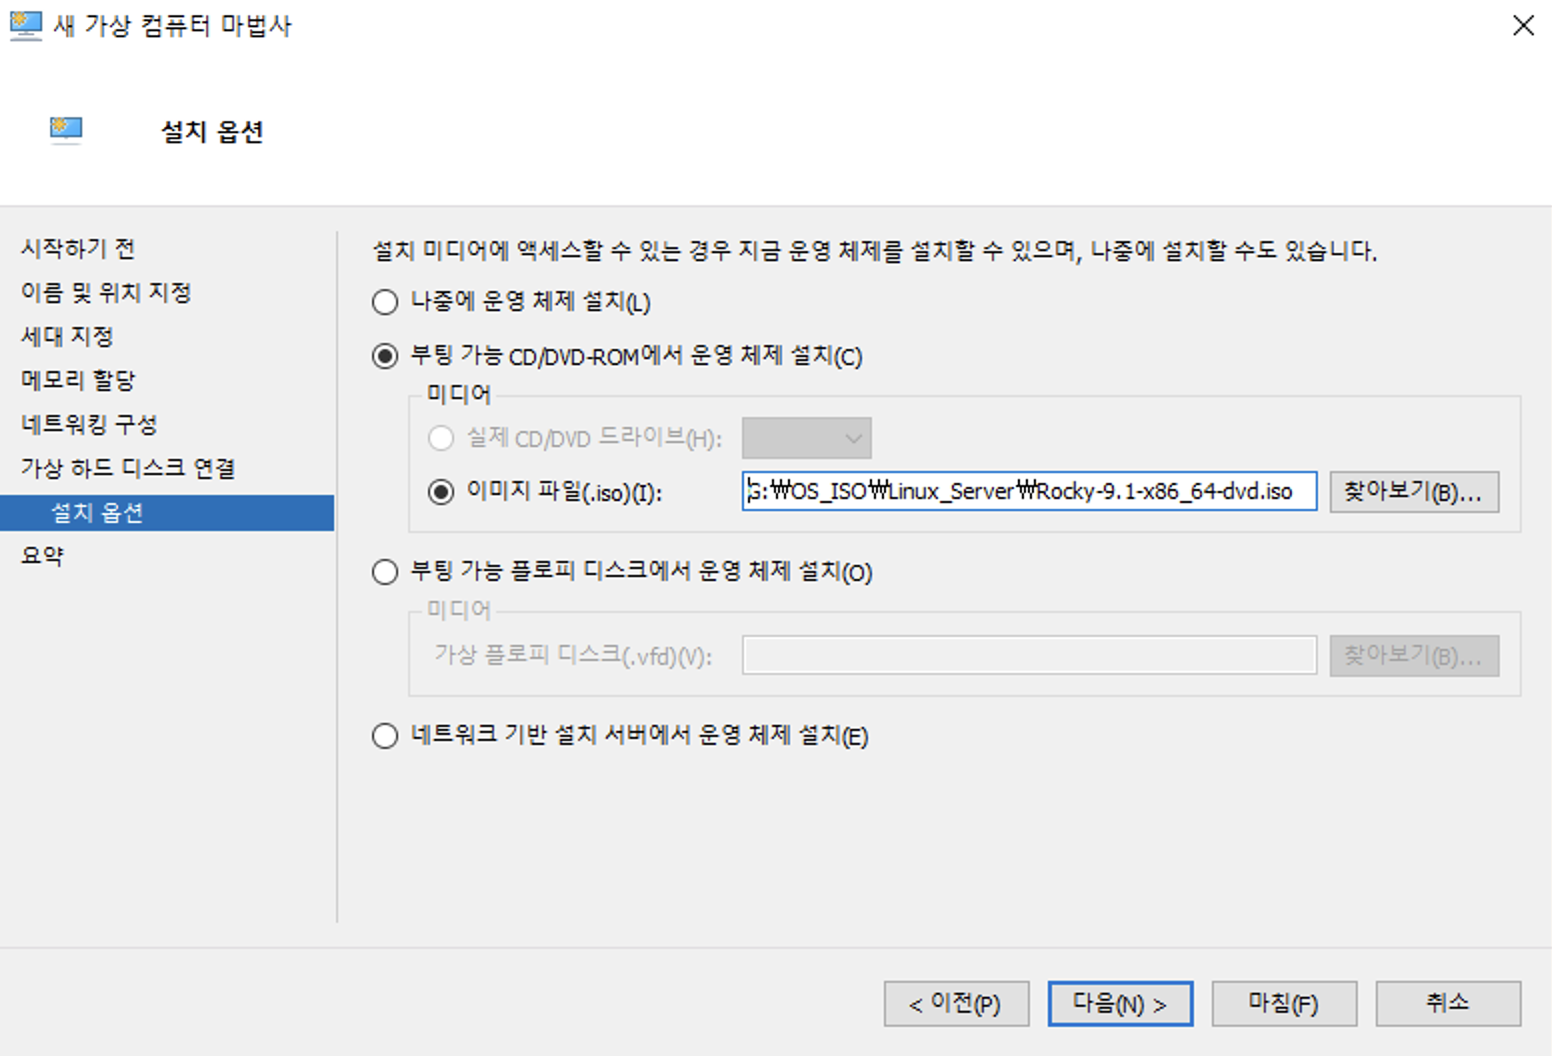Select 부팅 가능 CD/DVD-ROM에서 운영 체제 설치(C) option

pyautogui.click(x=385, y=356)
